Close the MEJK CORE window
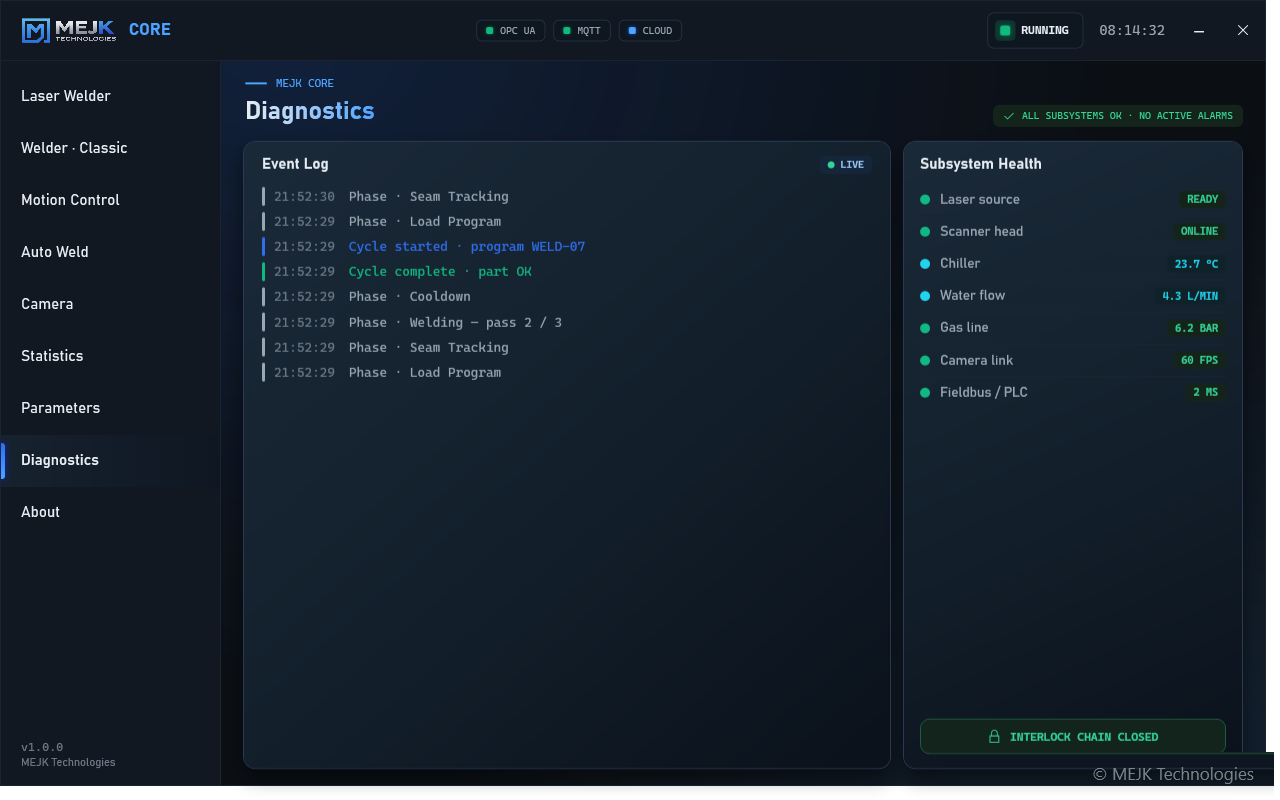 pos(1243,31)
